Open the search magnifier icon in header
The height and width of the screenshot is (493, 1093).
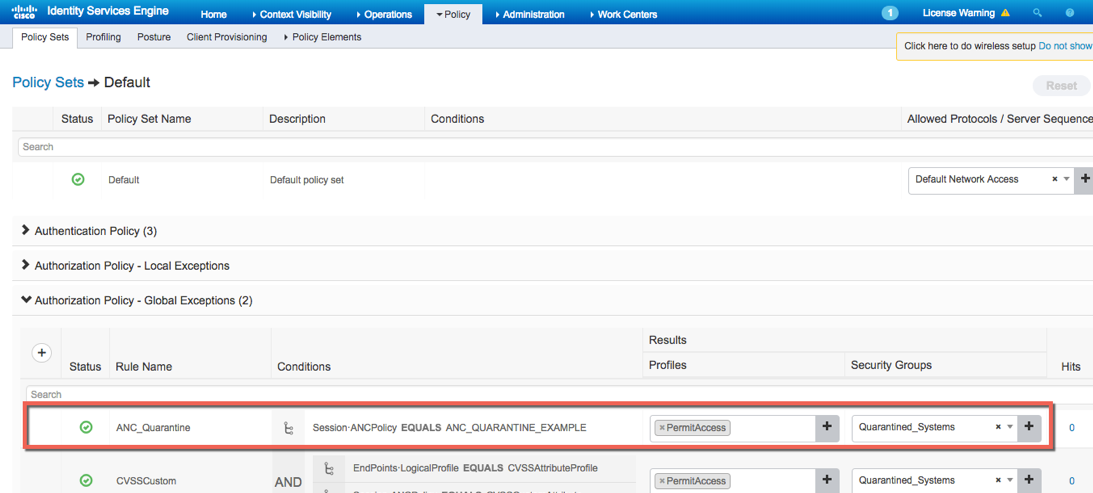tap(1037, 13)
